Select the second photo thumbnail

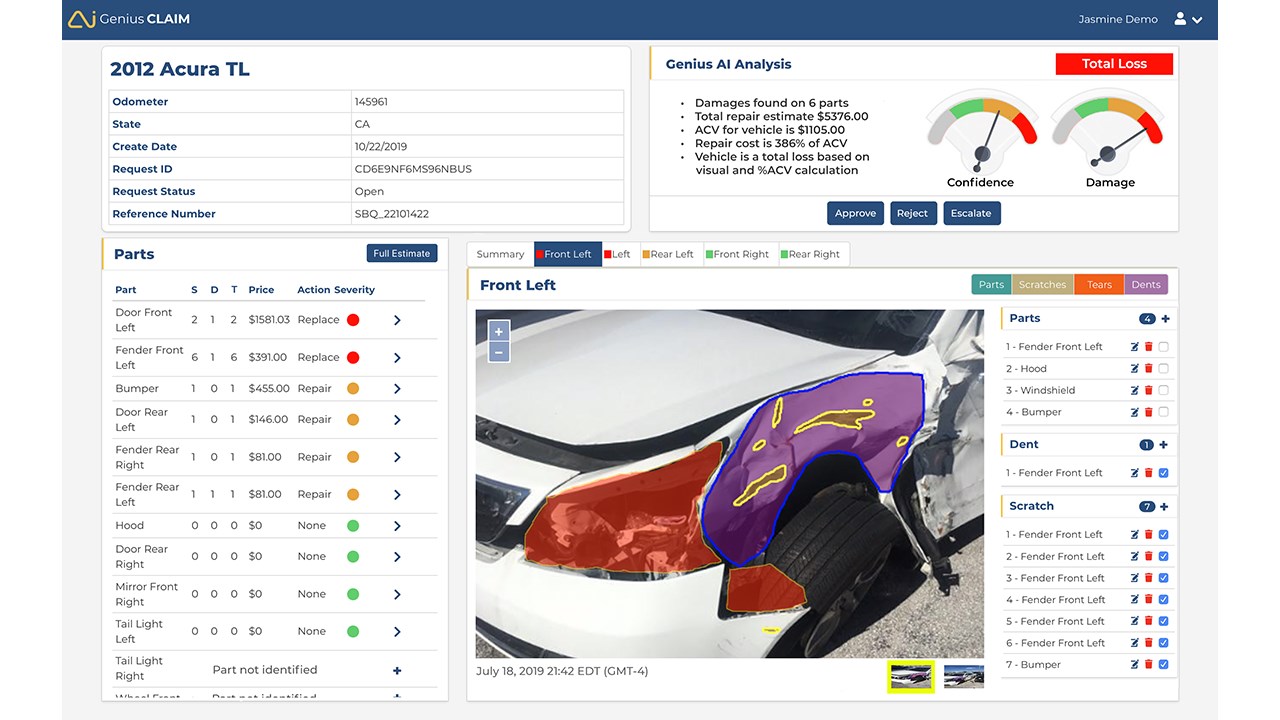point(964,677)
